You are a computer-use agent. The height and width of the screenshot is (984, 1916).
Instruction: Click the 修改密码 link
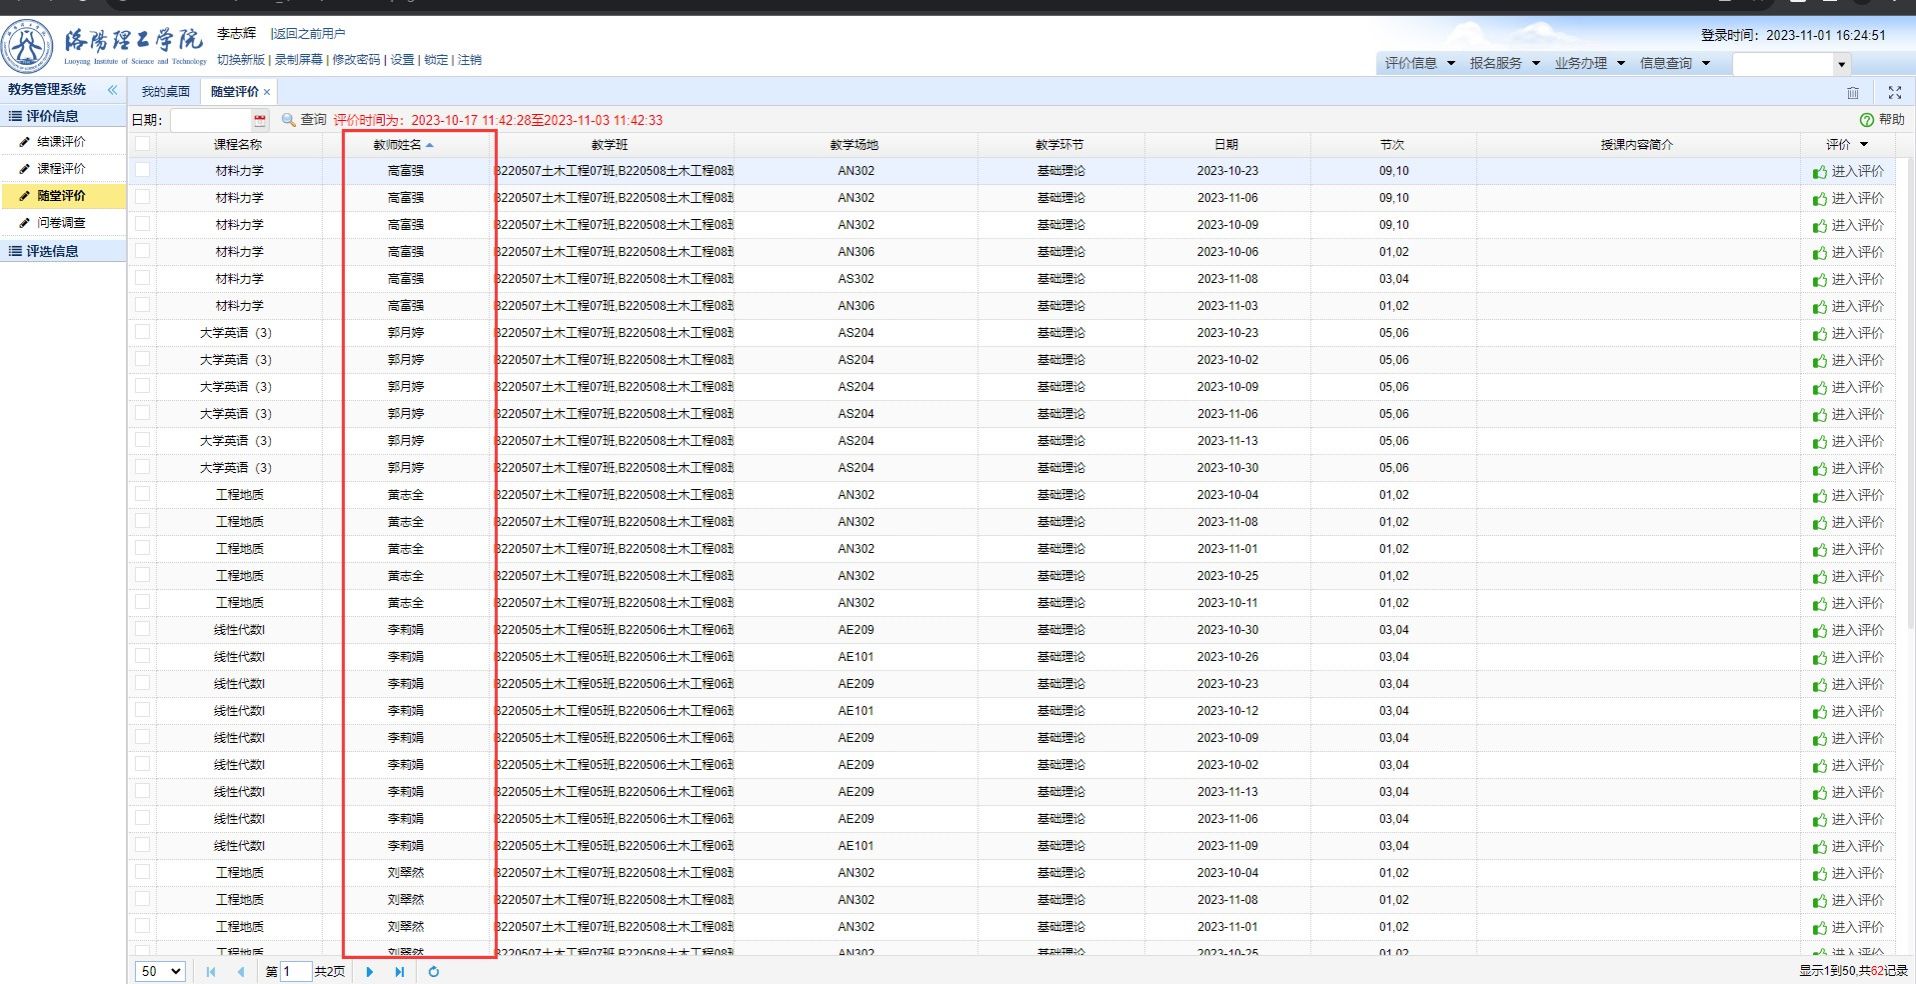tap(356, 60)
